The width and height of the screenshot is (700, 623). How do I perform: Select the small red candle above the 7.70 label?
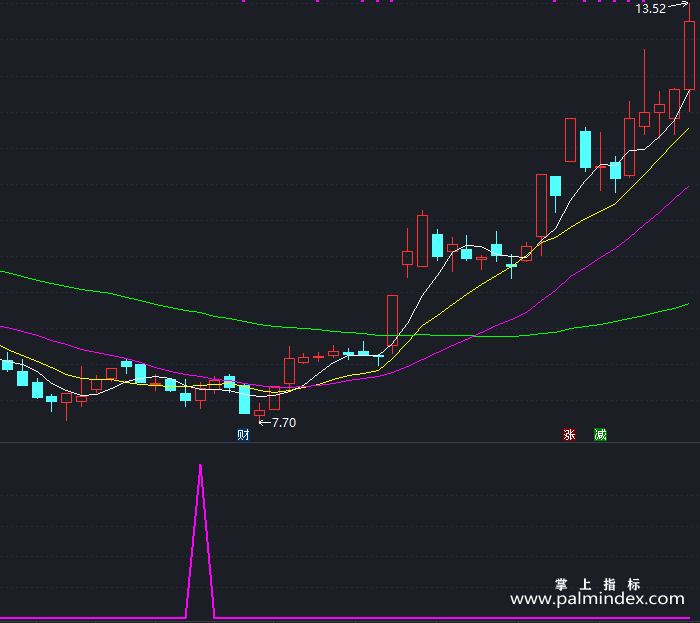coord(259,412)
